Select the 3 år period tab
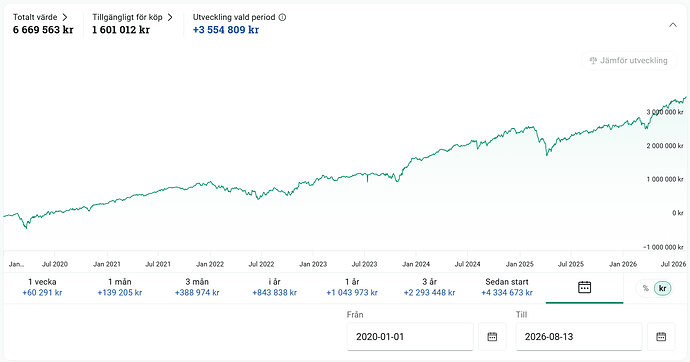The width and height of the screenshot is (690, 362). coord(429,288)
